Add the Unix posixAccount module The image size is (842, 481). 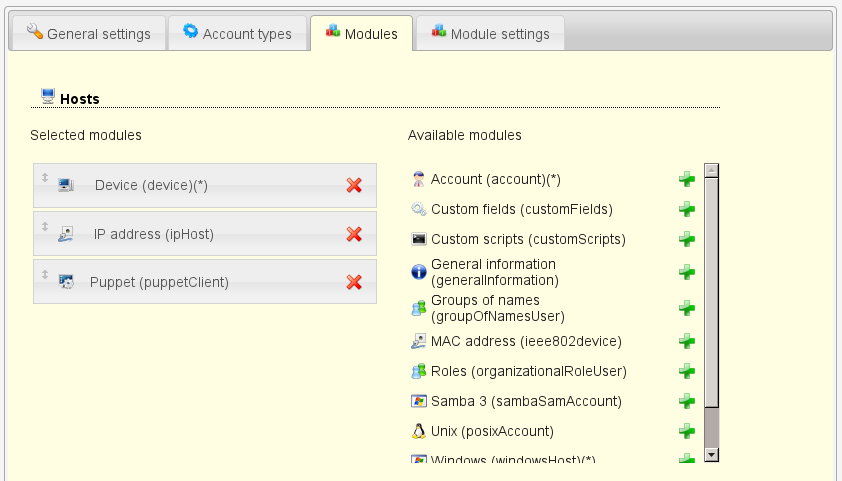point(687,431)
